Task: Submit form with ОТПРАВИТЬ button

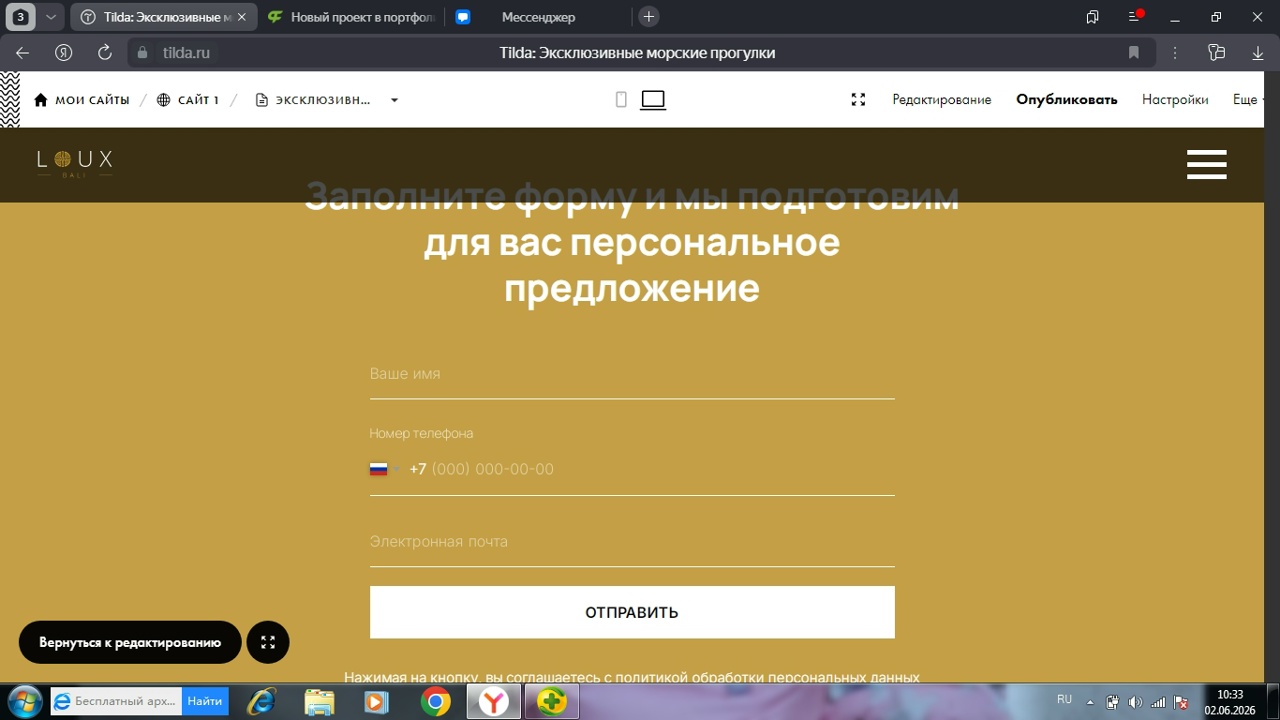Action: click(632, 612)
